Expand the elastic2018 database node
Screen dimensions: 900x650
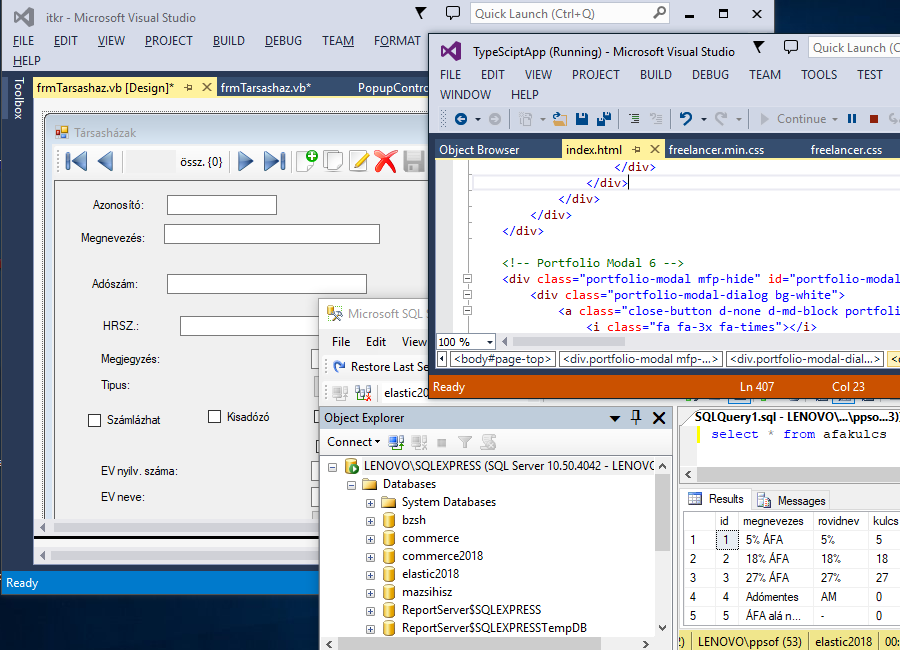pyautogui.click(x=370, y=574)
